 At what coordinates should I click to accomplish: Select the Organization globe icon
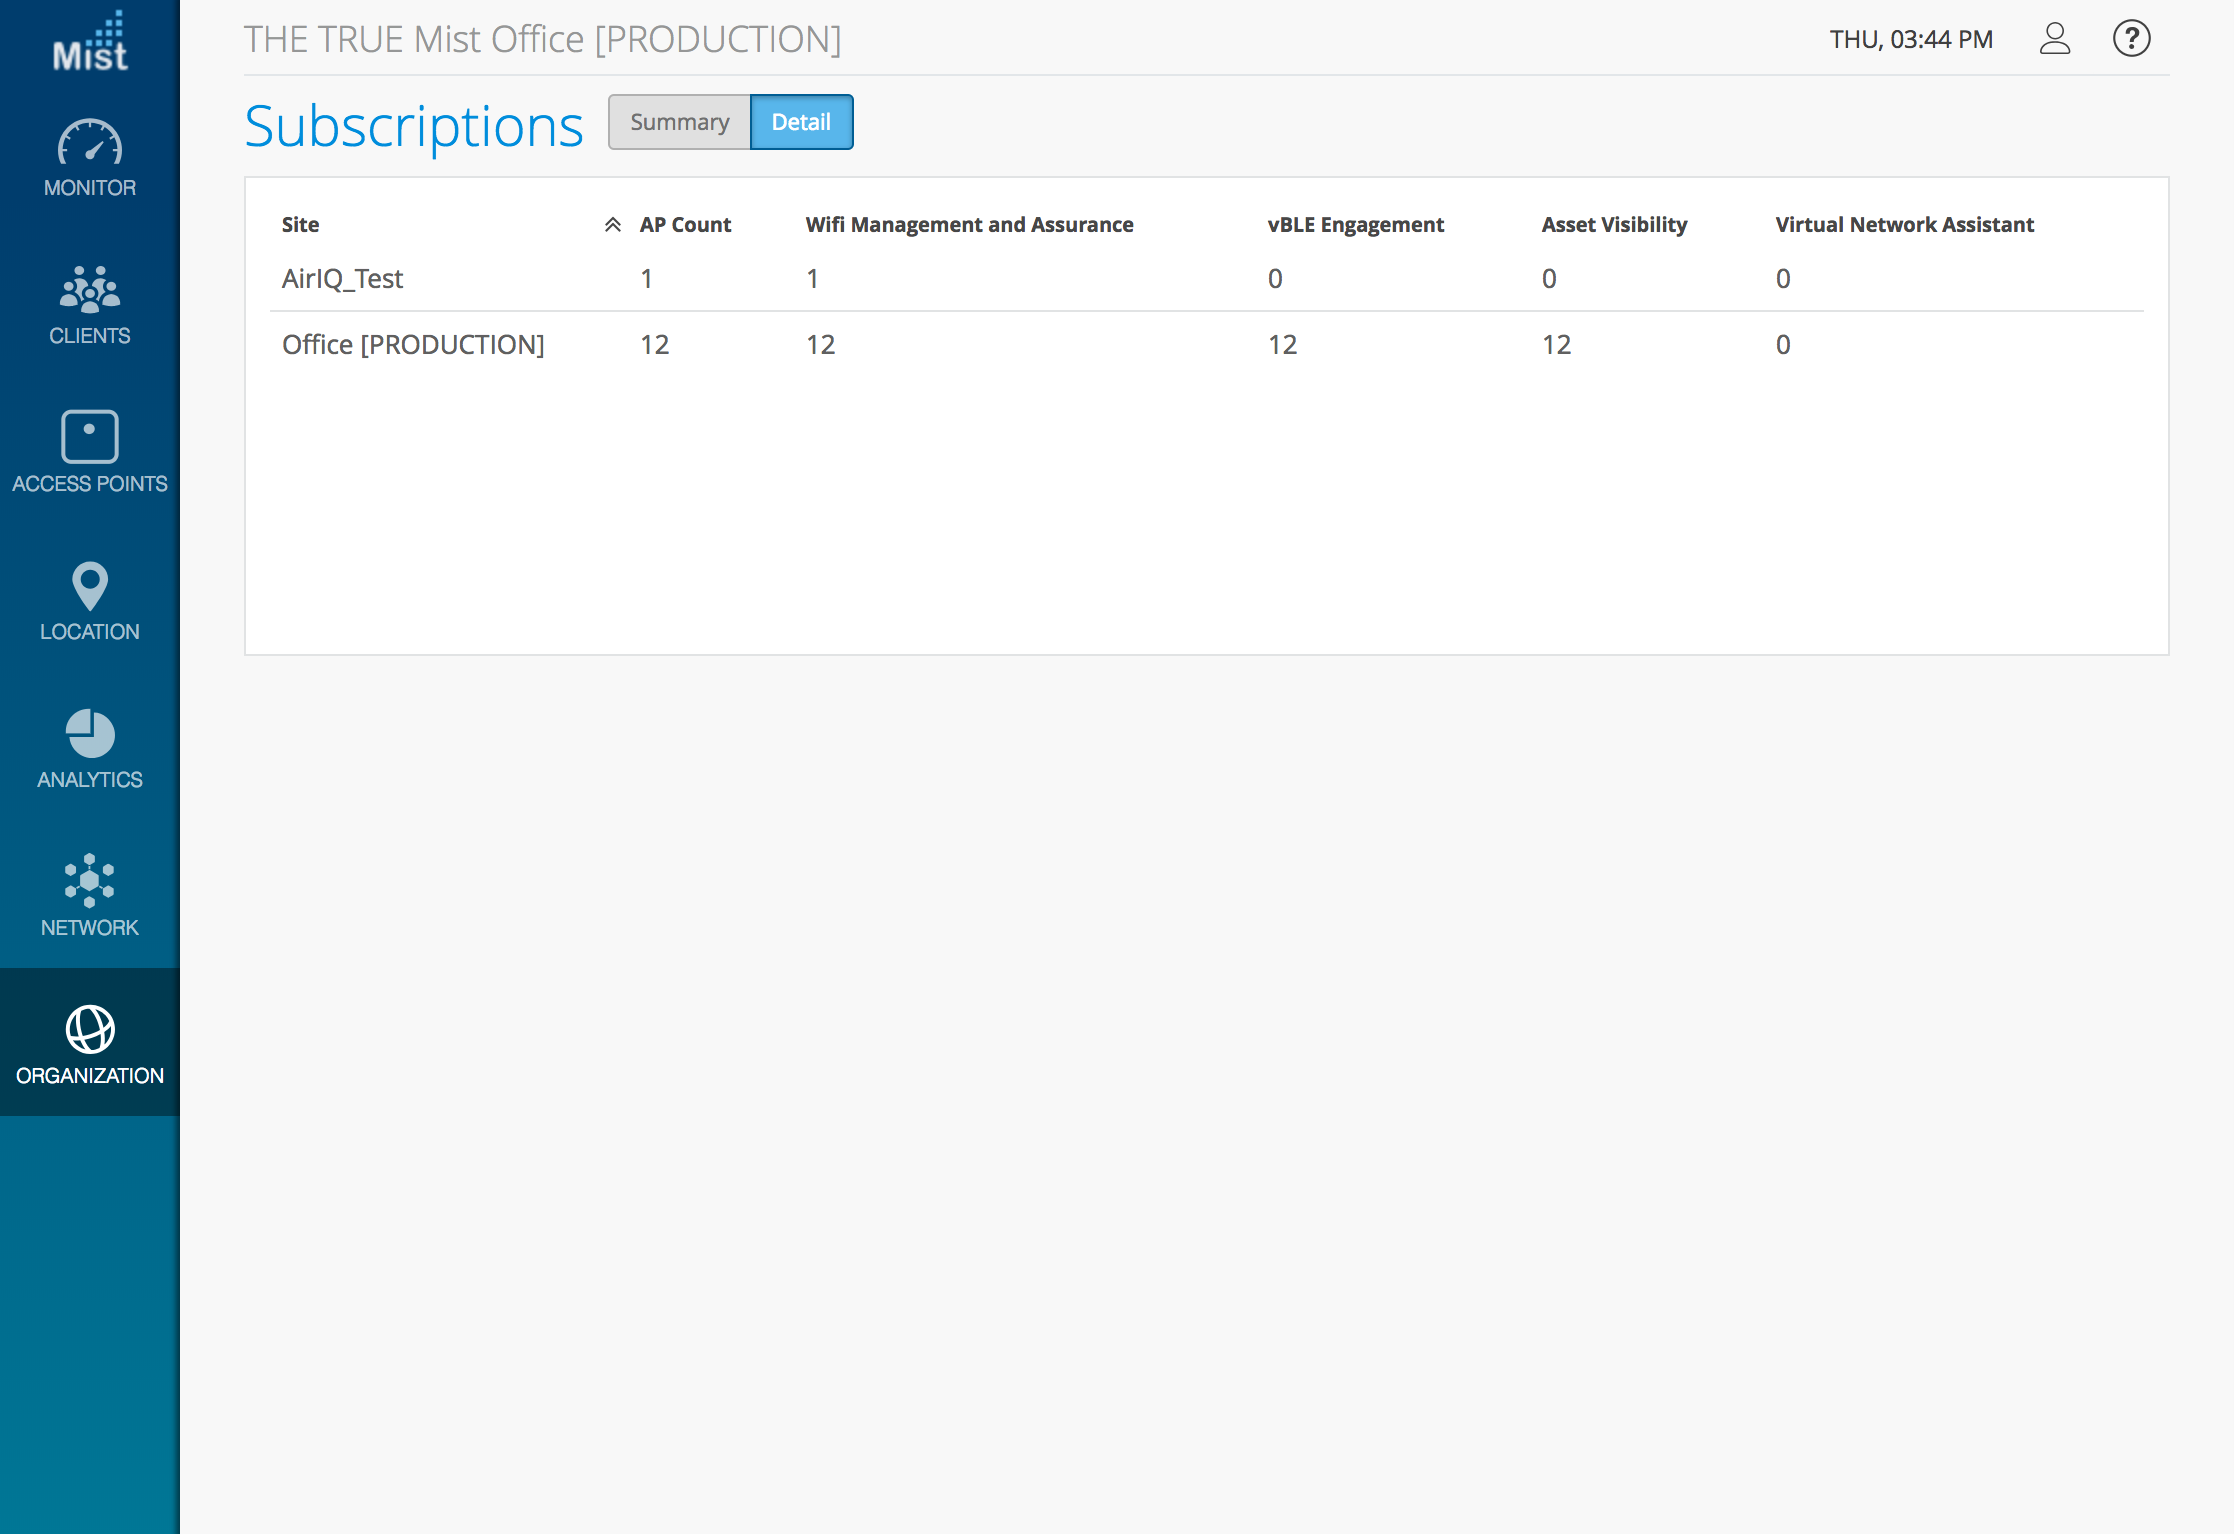coord(90,1029)
